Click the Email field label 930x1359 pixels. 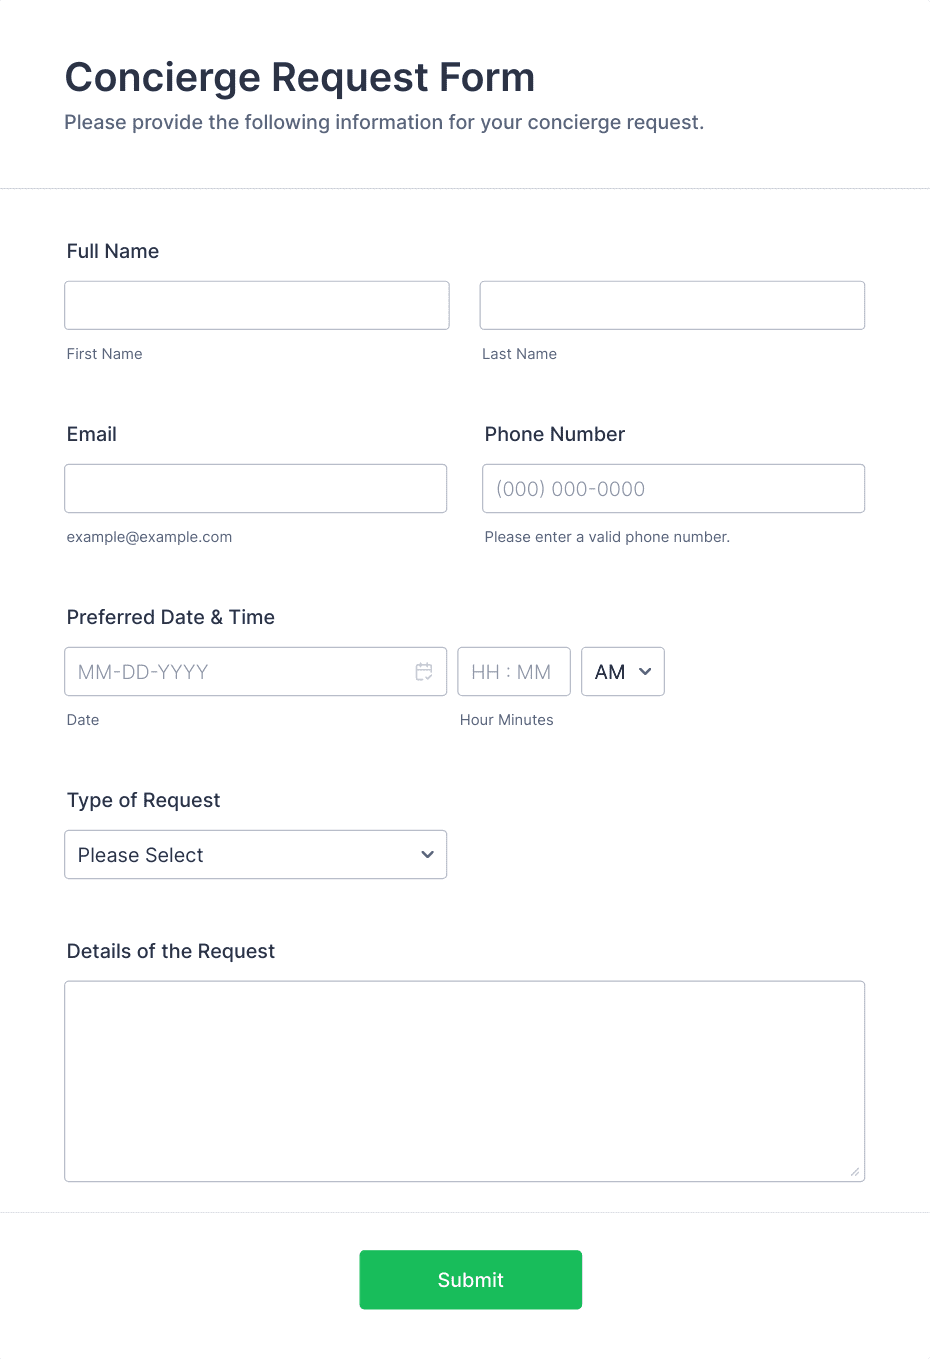tap(92, 434)
